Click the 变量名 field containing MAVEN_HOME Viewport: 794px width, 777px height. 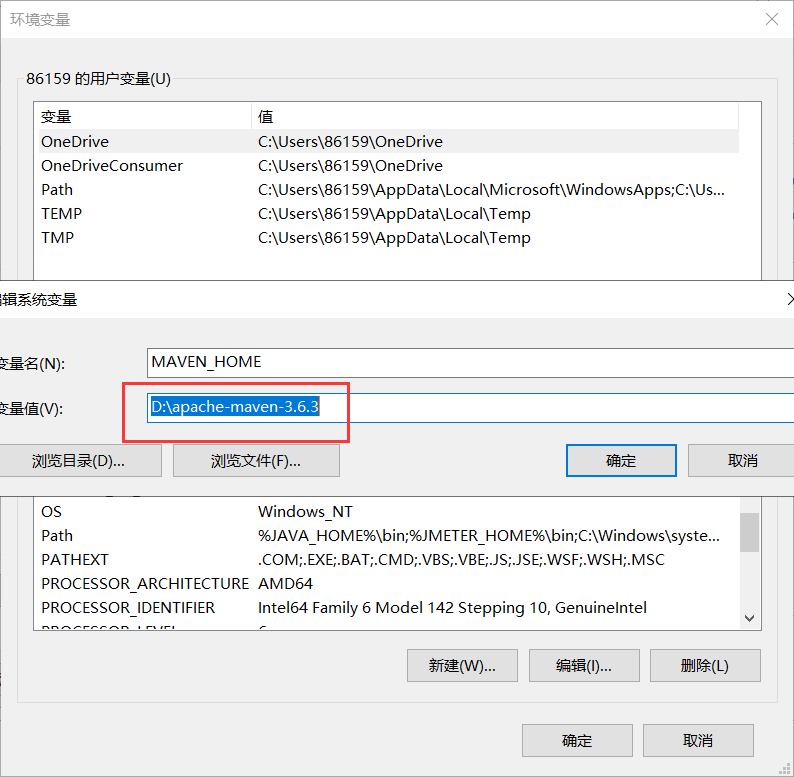tap(470, 362)
